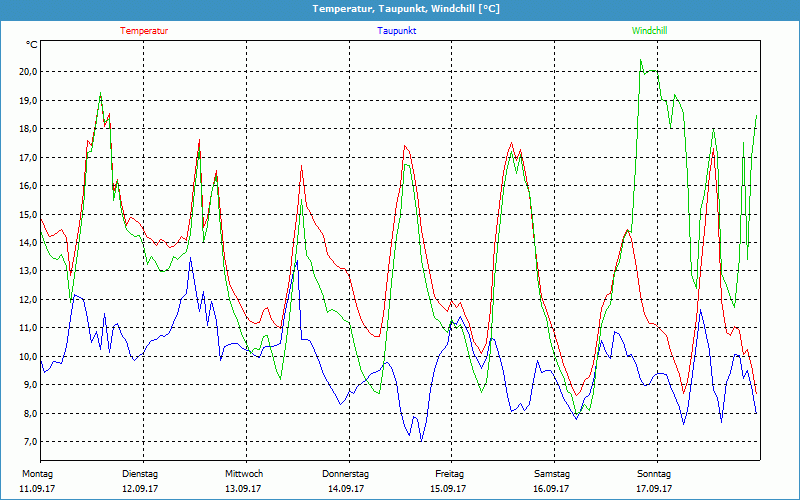Click the date '17.09.17'
The image size is (800, 500).
click(654, 489)
